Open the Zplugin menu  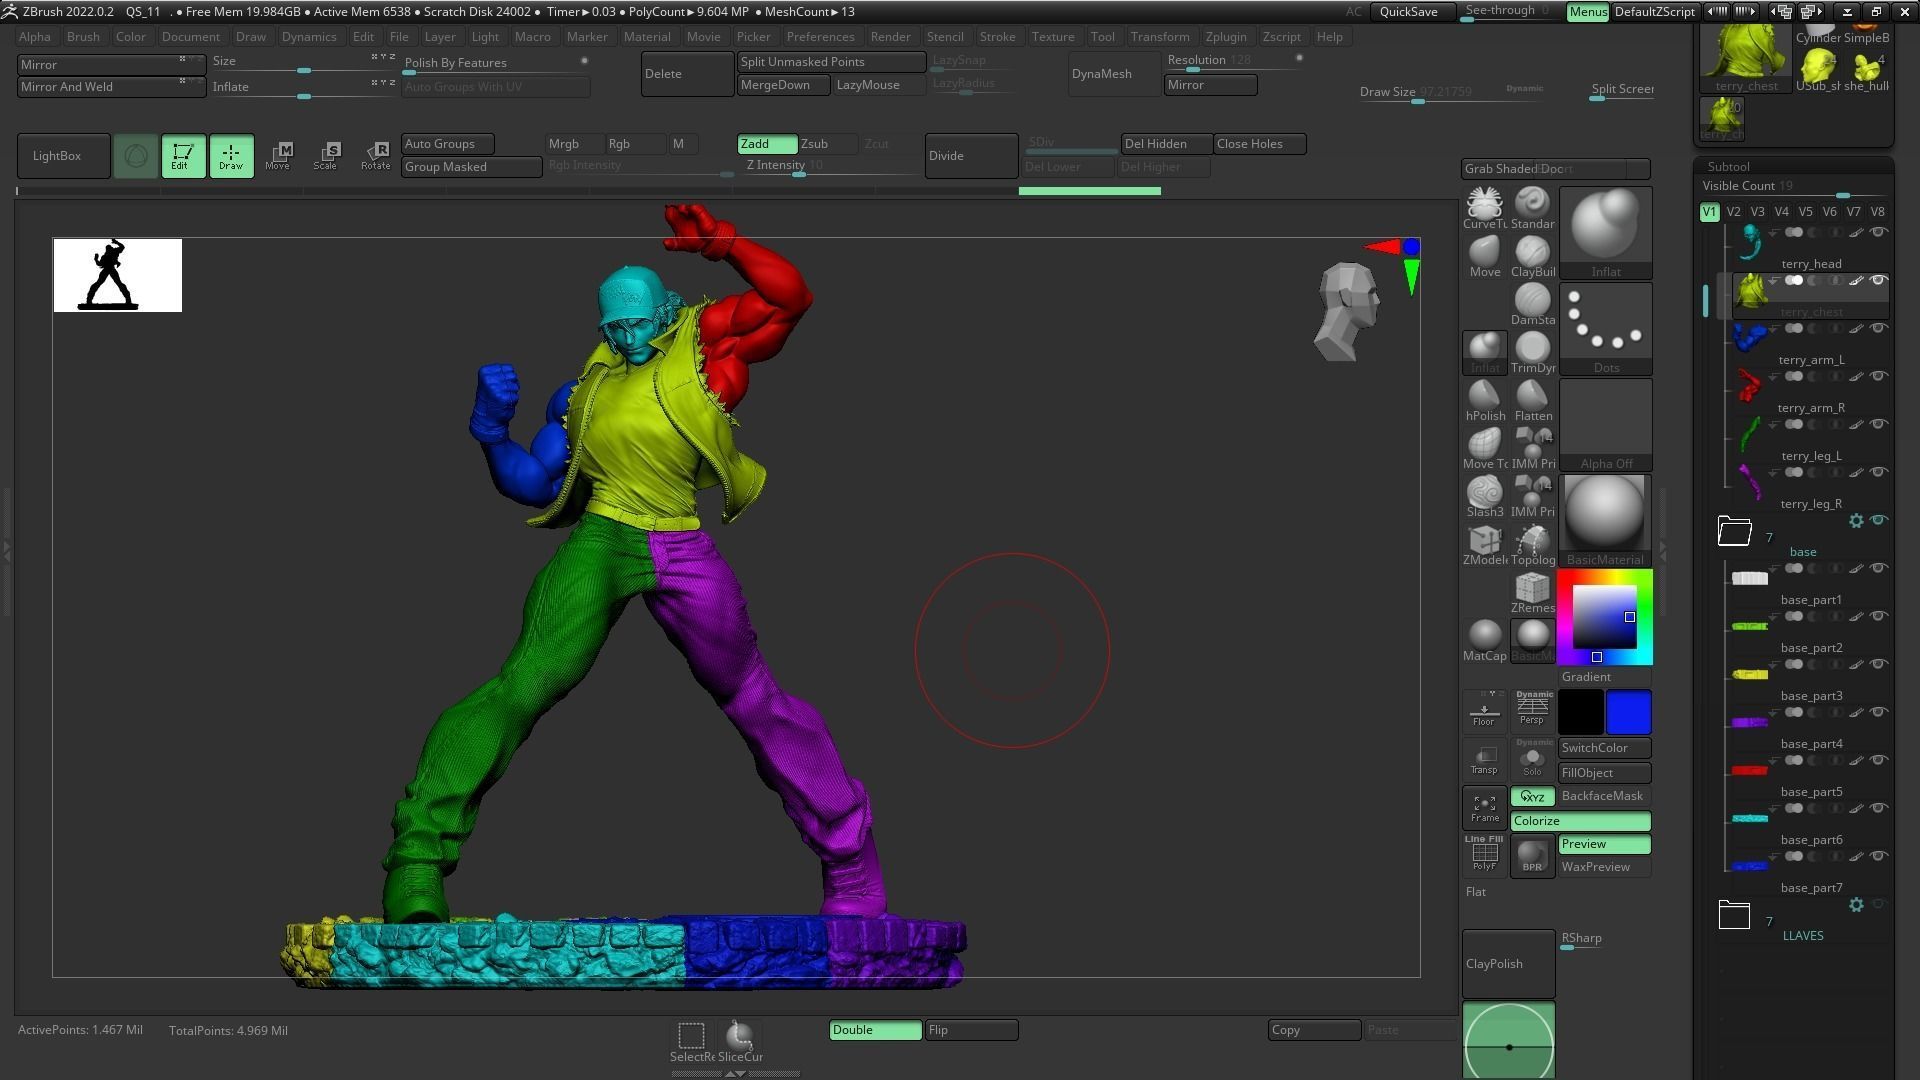click(x=1226, y=36)
